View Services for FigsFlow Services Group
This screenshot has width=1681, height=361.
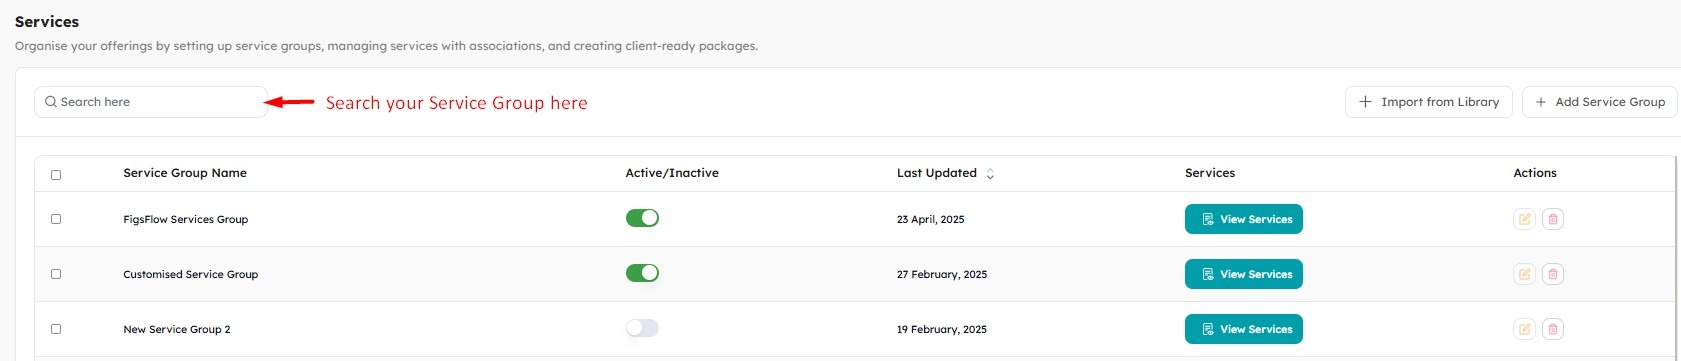click(1244, 219)
